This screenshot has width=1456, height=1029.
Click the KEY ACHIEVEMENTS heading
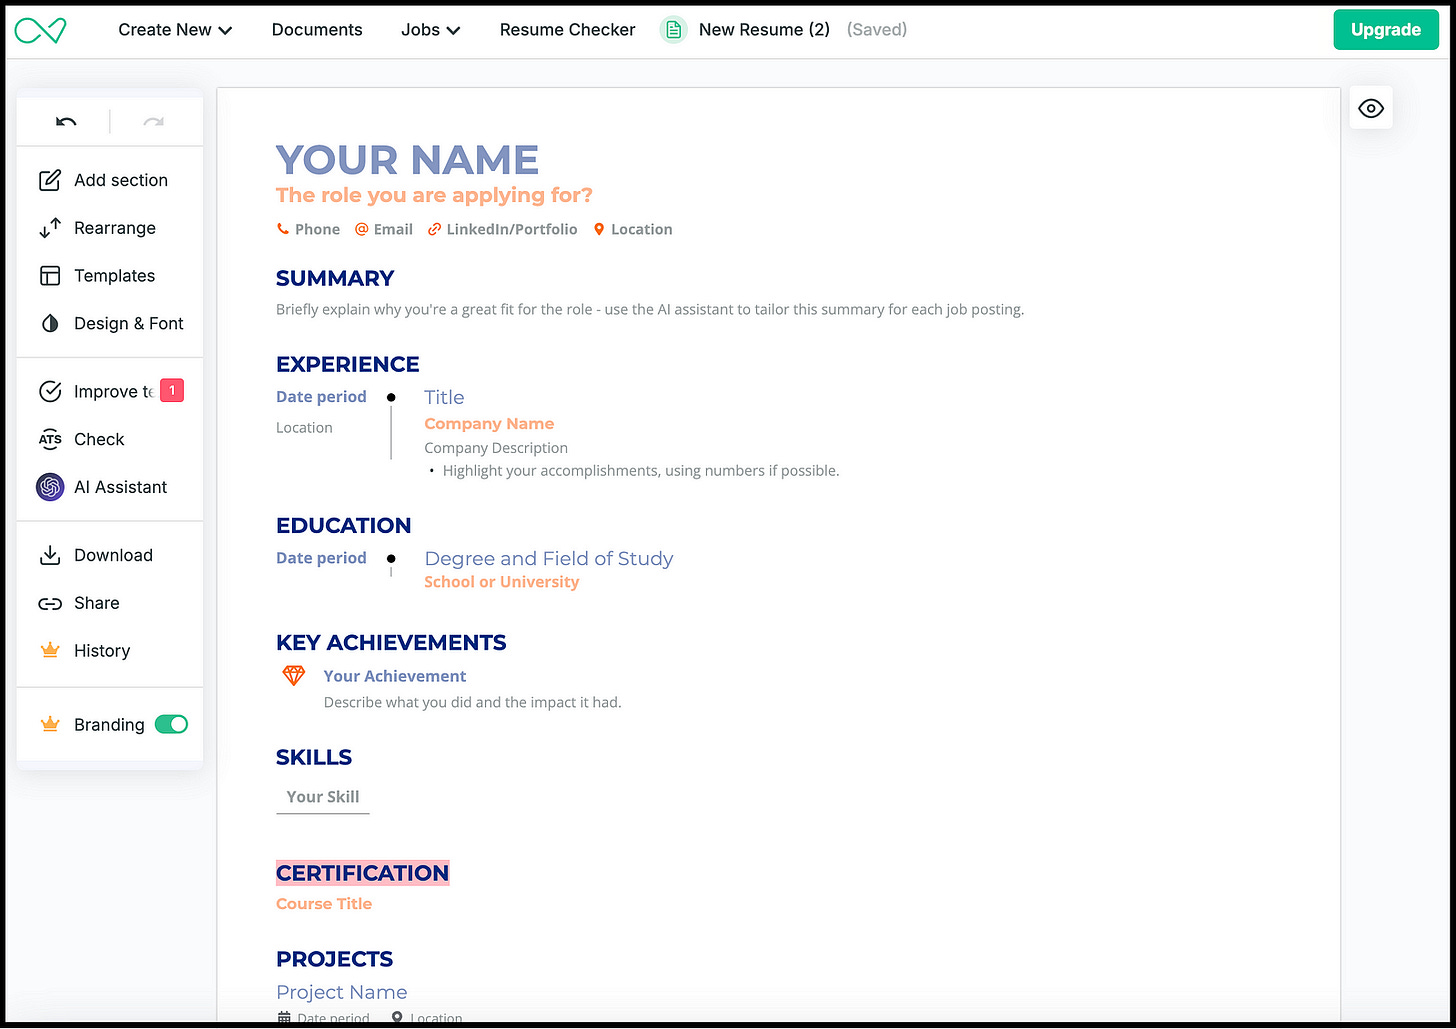(391, 642)
